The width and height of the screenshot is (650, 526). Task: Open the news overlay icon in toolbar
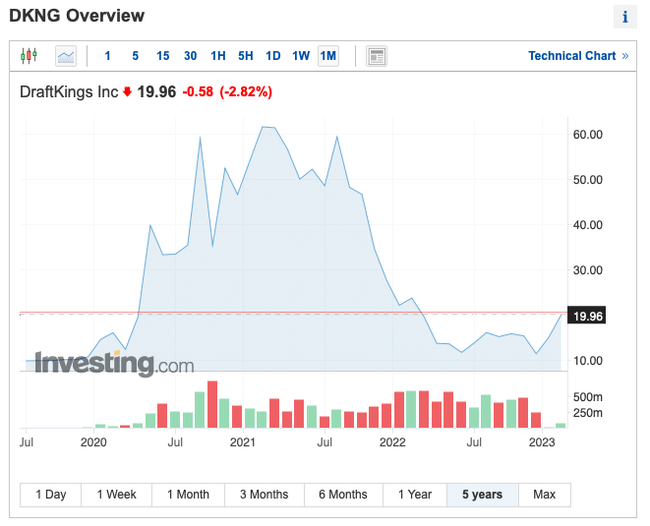(376, 56)
